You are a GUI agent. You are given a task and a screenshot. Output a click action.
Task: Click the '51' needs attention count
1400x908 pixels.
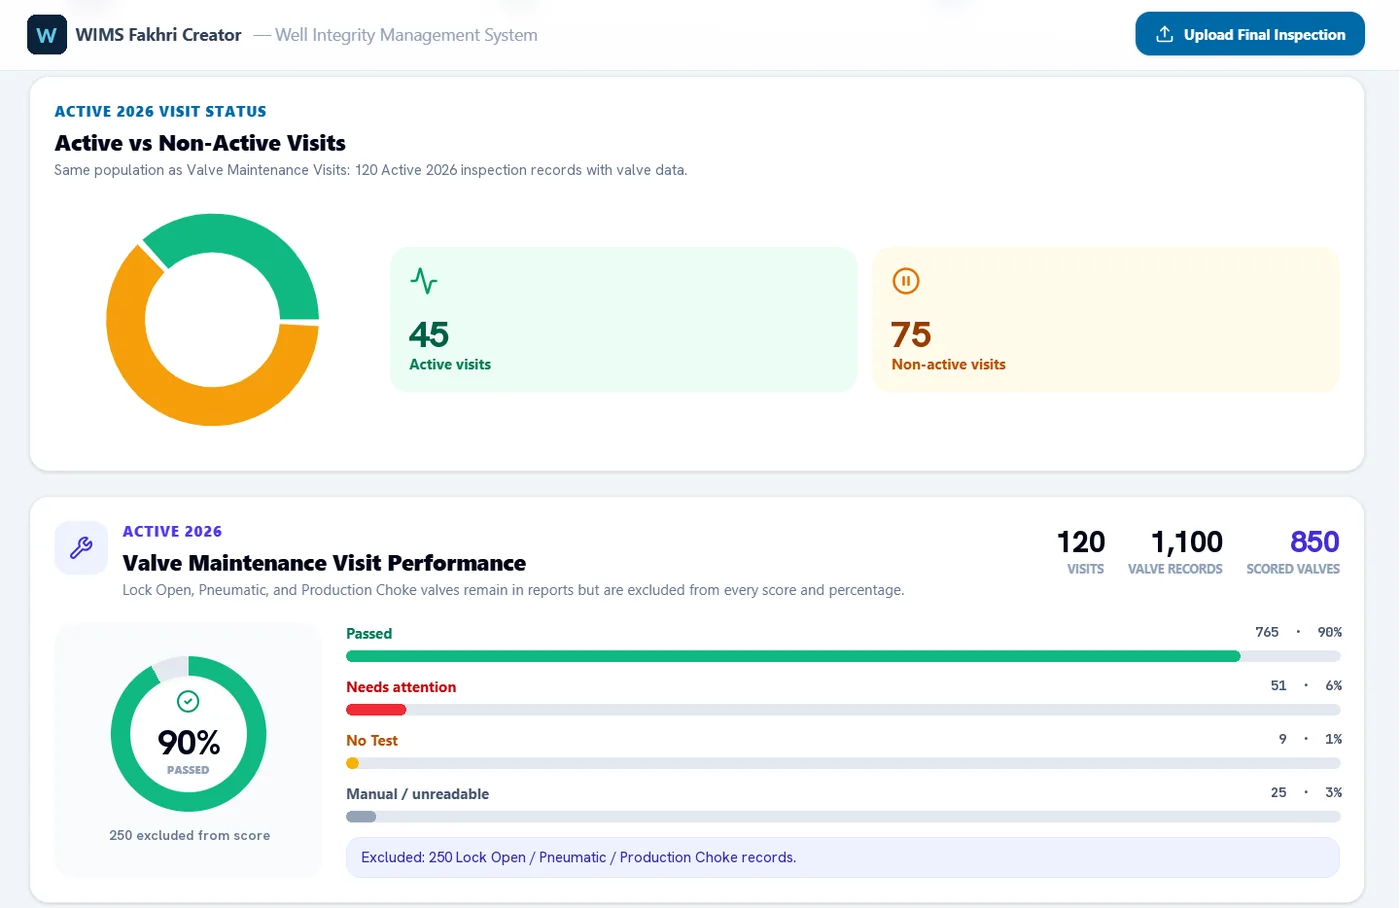point(1279,686)
